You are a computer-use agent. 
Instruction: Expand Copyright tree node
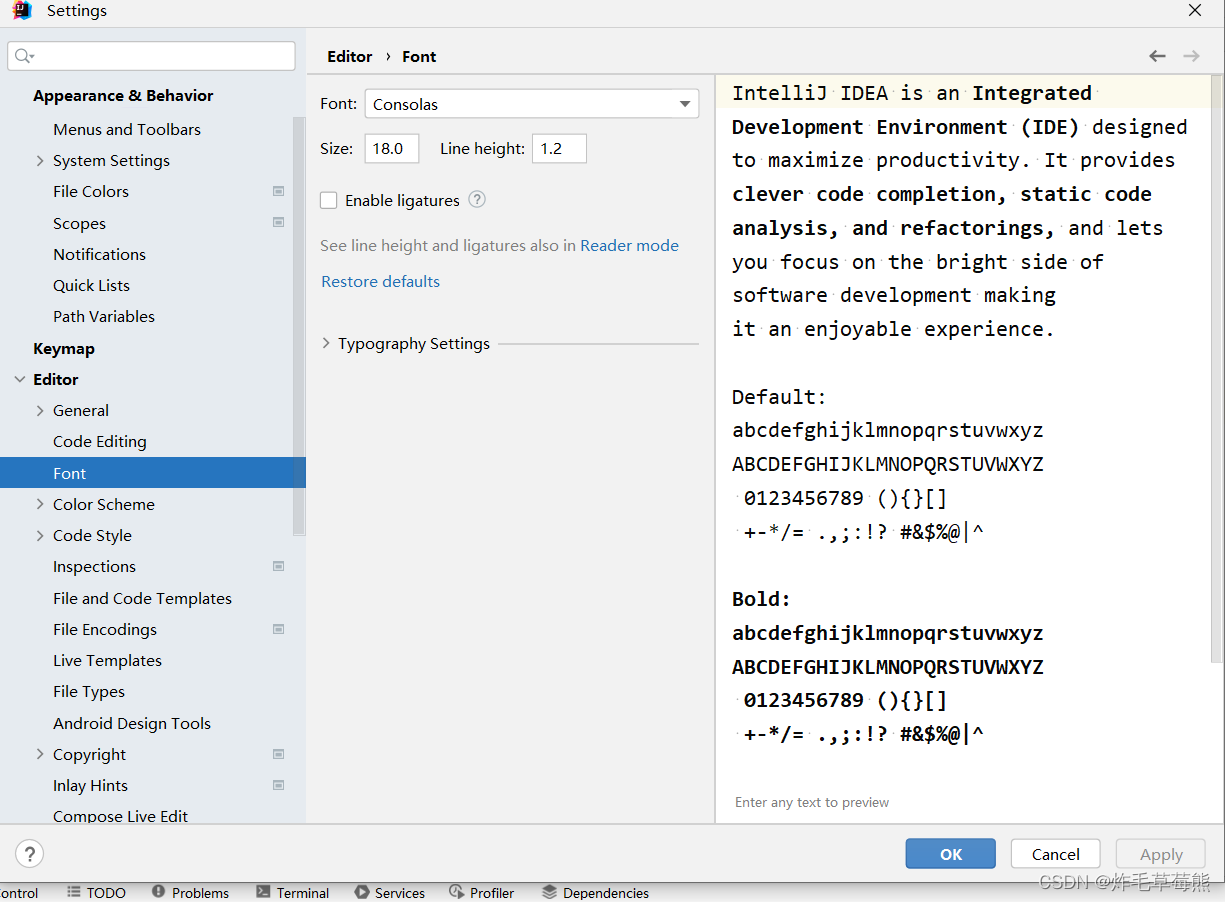coord(40,754)
